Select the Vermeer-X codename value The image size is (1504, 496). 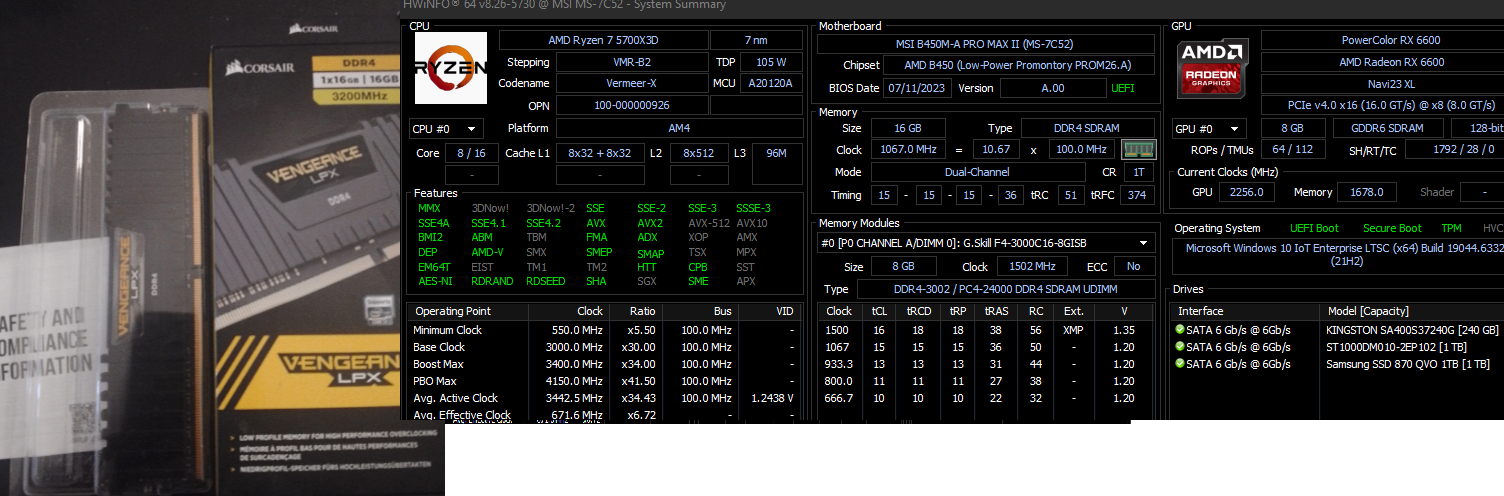point(630,83)
